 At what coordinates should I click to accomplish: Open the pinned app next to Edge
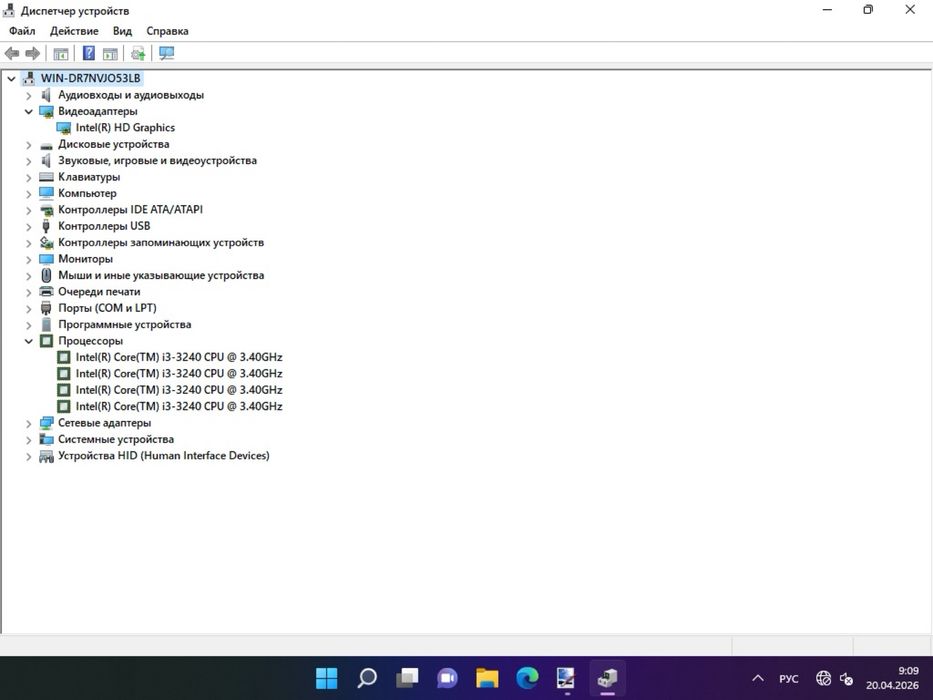pos(566,677)
